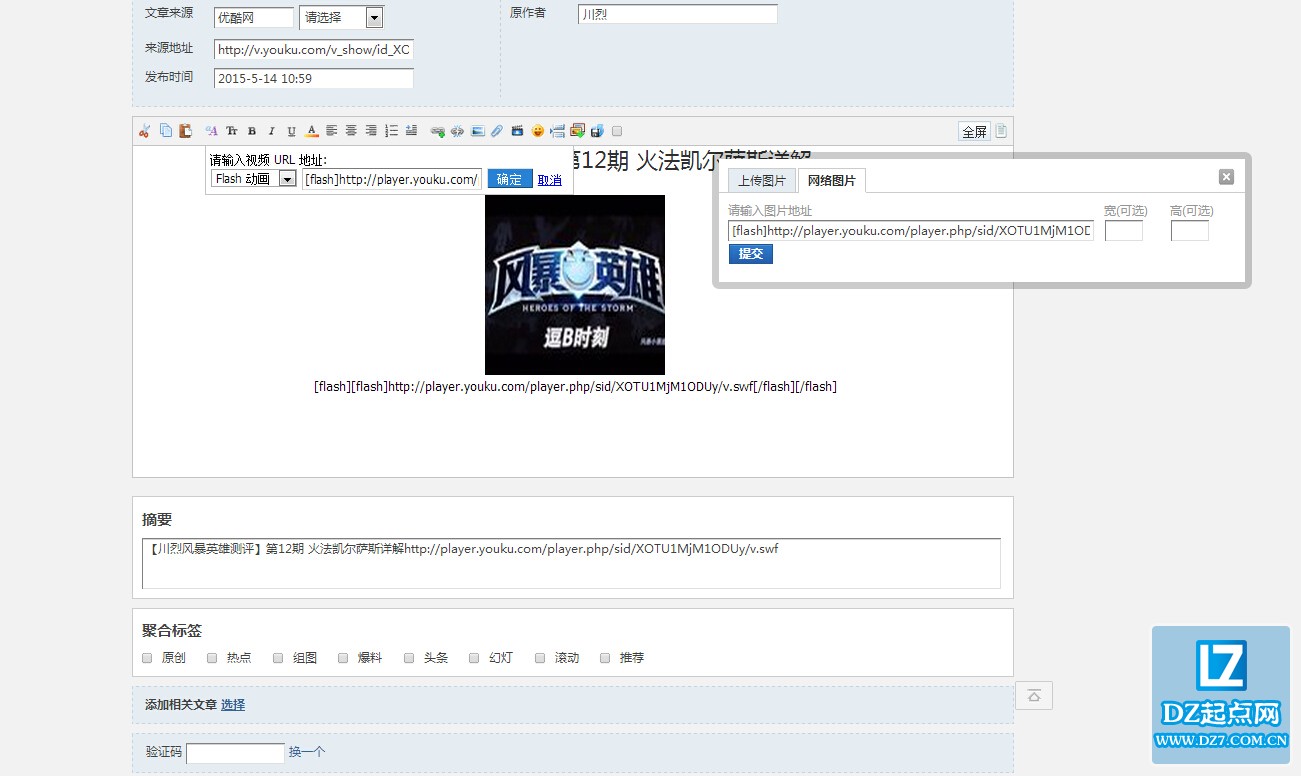Open the Flash 动画 video type dropdown
Screen dimensions: 1301x776
coord(254,179)
